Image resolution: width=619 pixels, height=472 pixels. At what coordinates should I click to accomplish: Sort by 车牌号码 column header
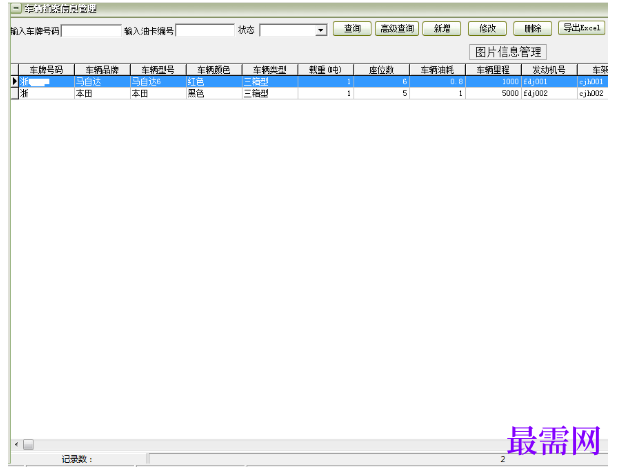pos(47,70)
